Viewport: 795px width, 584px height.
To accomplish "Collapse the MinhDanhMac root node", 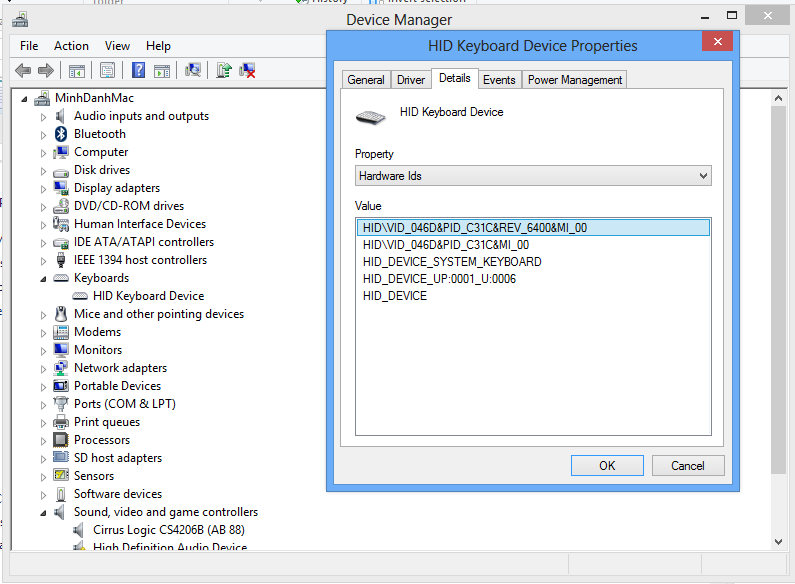I will pyautogui.click(x=24, y=99).
